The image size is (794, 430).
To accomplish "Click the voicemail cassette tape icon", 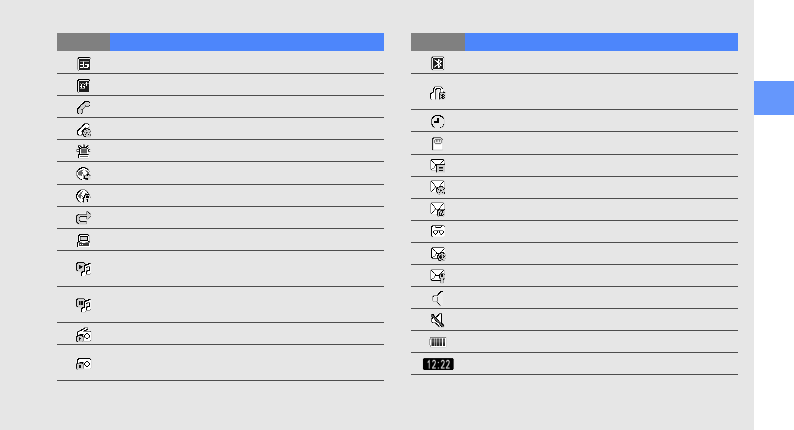I will (x=438, y=231).
